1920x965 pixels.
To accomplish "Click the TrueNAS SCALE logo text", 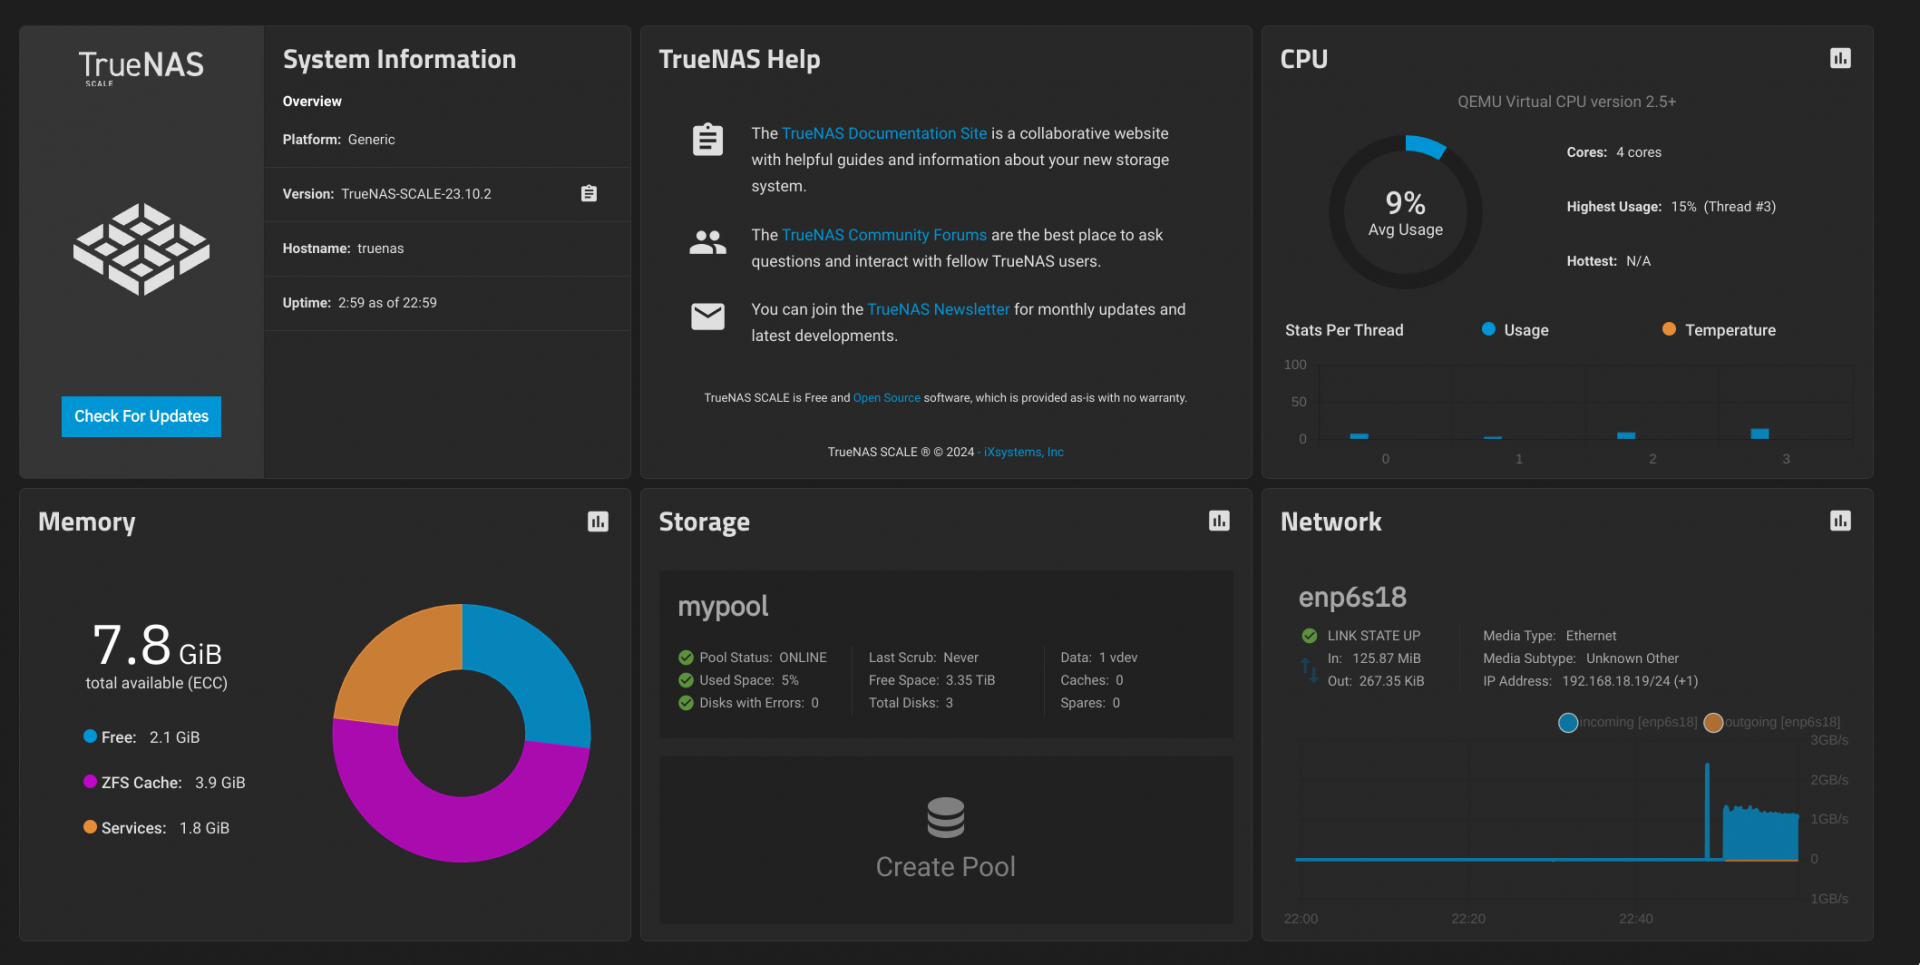I will pyautogui.click(x=141, y=67).
